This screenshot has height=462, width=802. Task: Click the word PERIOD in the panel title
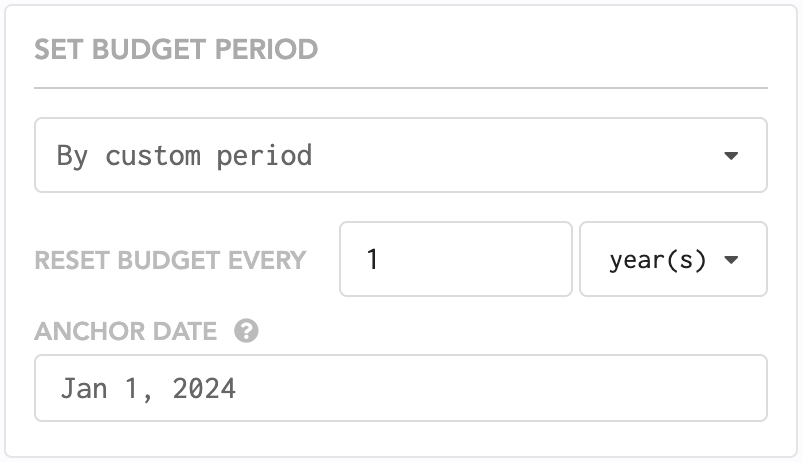(x=266, y=50)
